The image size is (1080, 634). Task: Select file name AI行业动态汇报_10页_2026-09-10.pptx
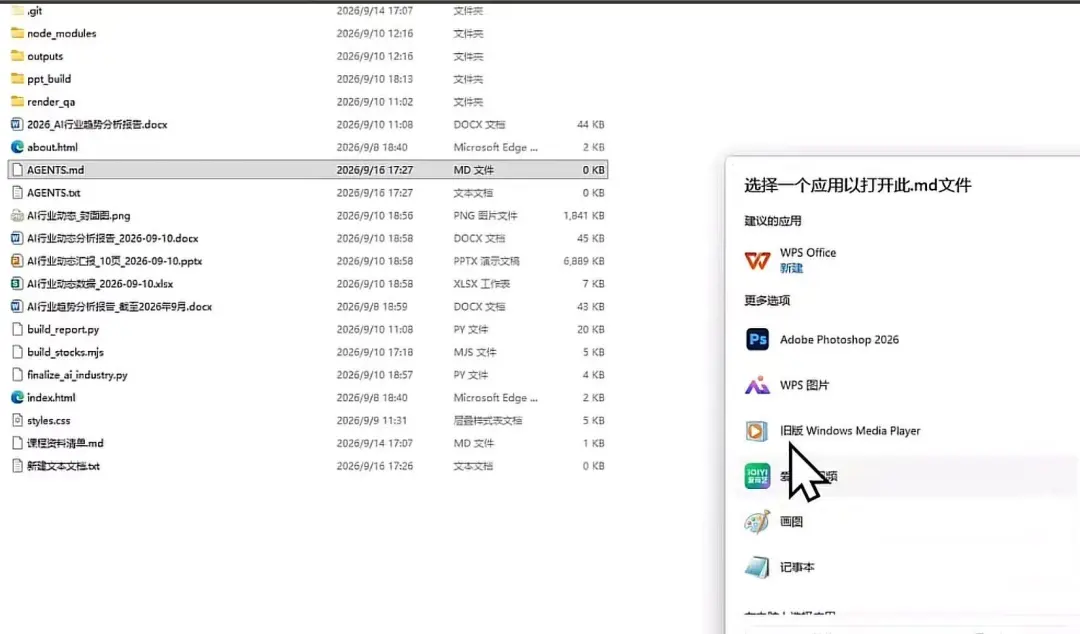tap(114, 260)
